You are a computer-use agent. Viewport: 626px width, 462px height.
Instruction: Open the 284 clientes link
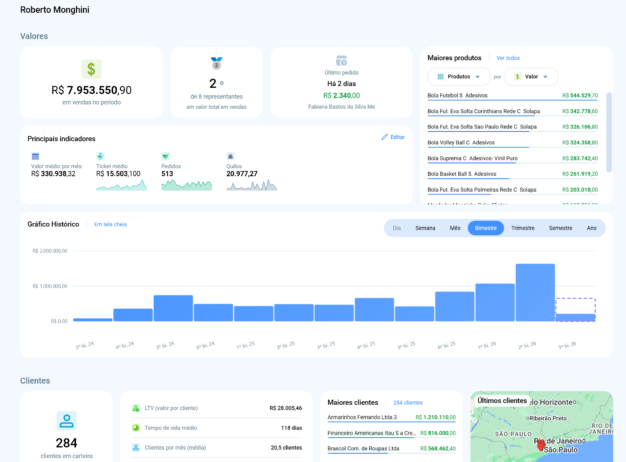pyautogui.click(x=408, y=403)
